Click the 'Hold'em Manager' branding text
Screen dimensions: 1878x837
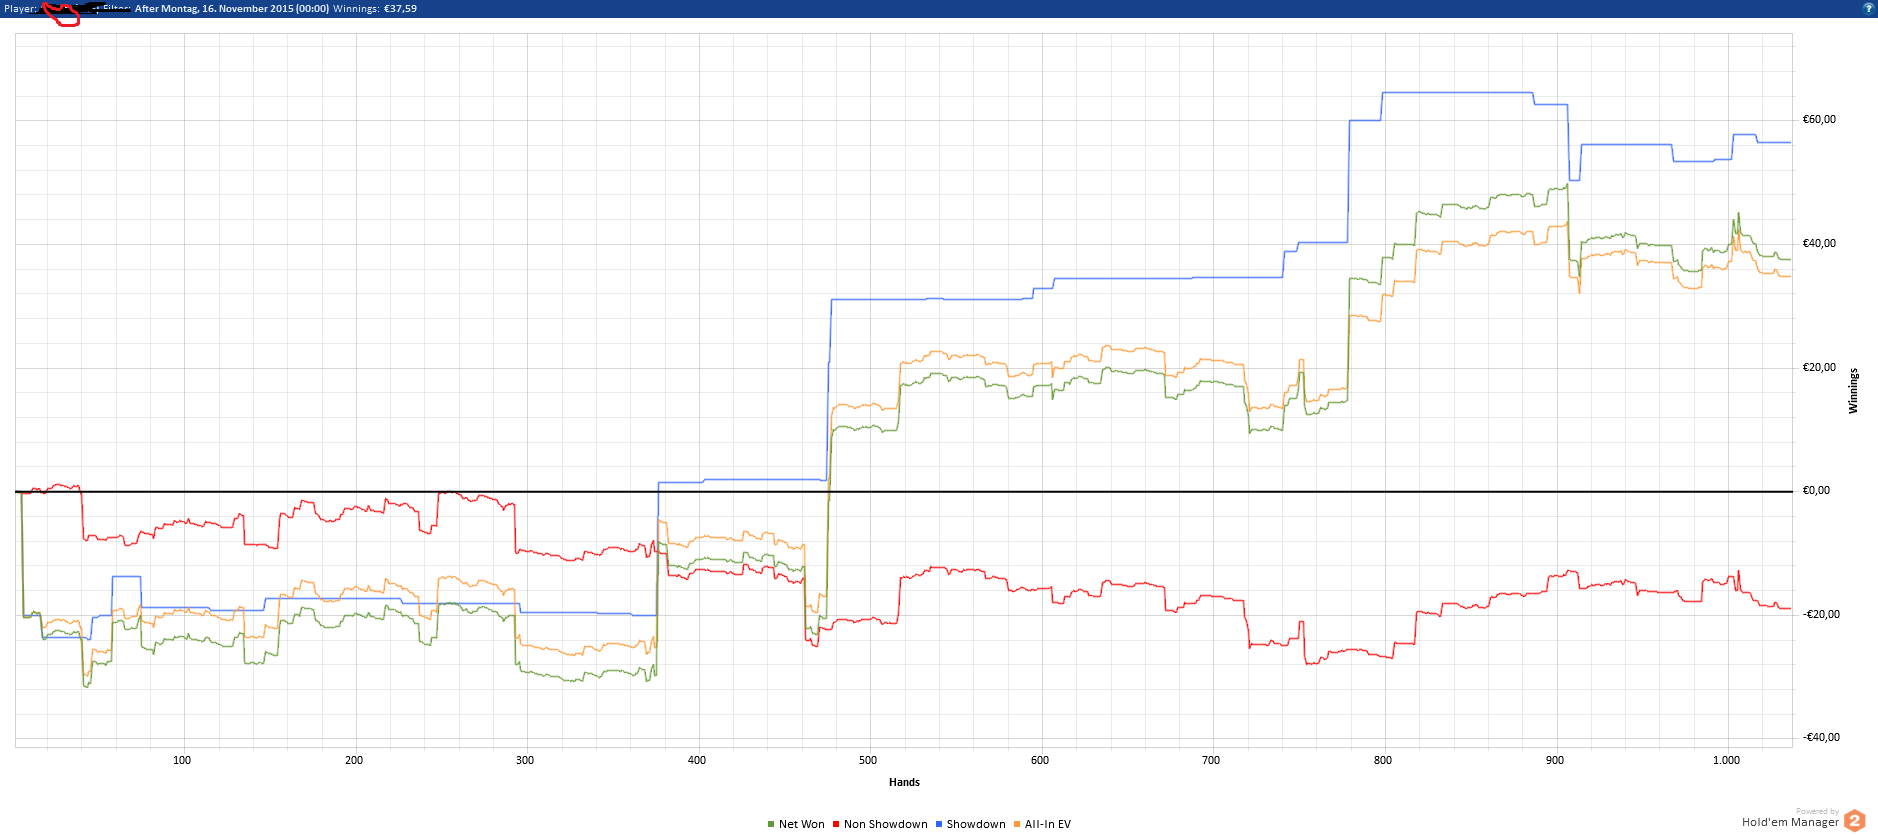(1790, 822)
